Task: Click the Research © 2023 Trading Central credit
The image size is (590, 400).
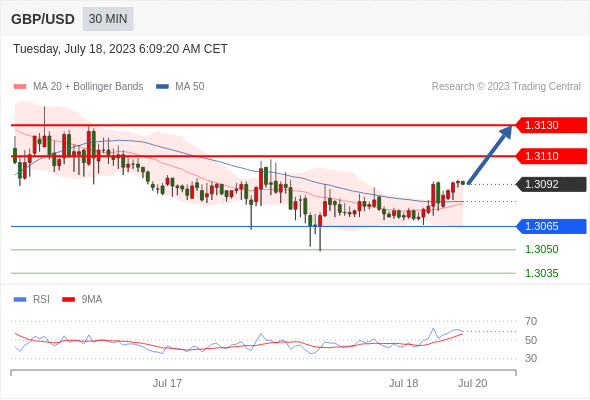Action: click(x=506, y=87)
